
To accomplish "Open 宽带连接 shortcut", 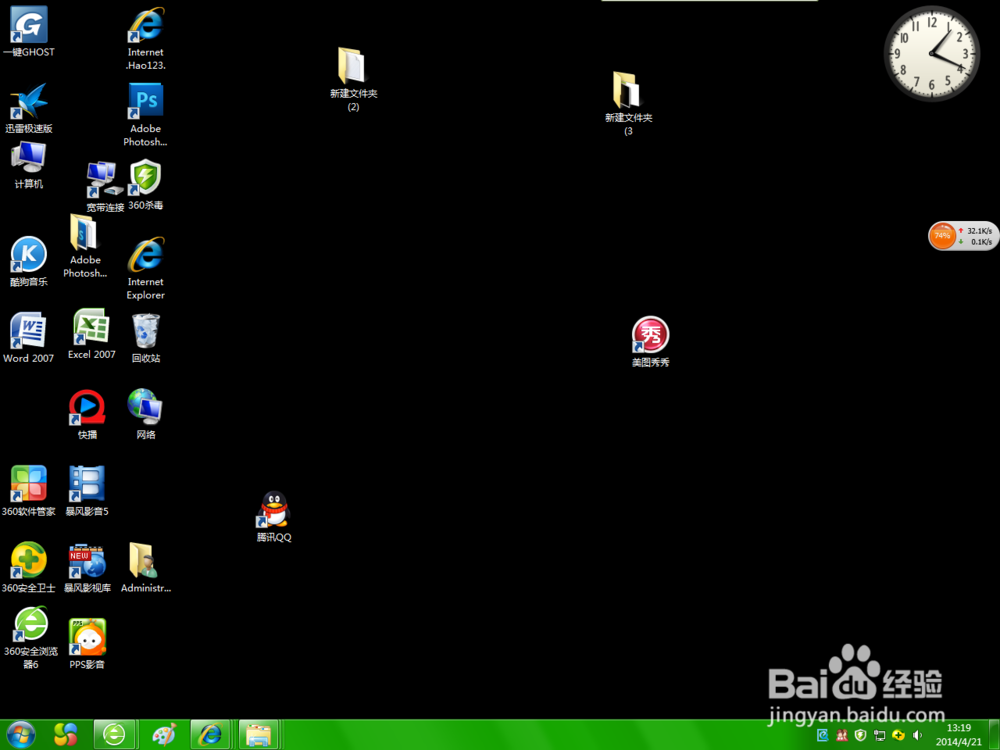I will coord(105,187).
